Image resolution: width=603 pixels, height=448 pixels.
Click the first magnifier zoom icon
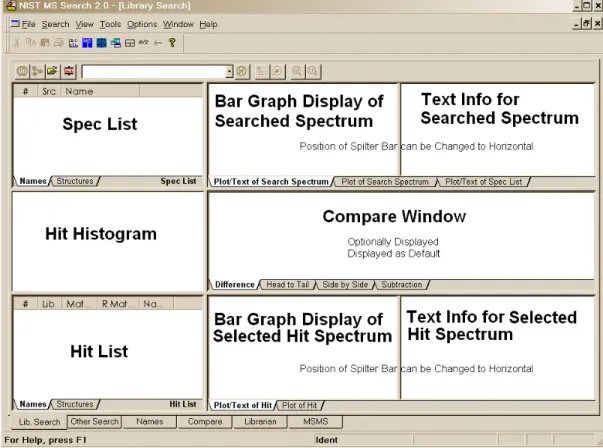297,72
